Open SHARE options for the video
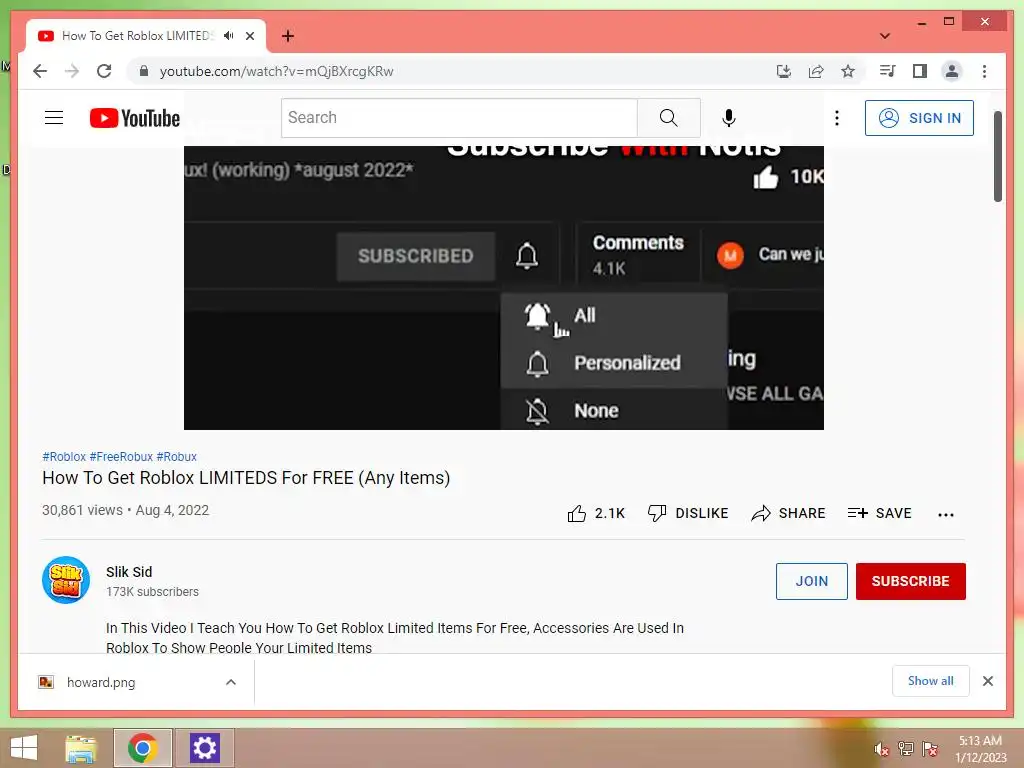 [x=788, y=513]
